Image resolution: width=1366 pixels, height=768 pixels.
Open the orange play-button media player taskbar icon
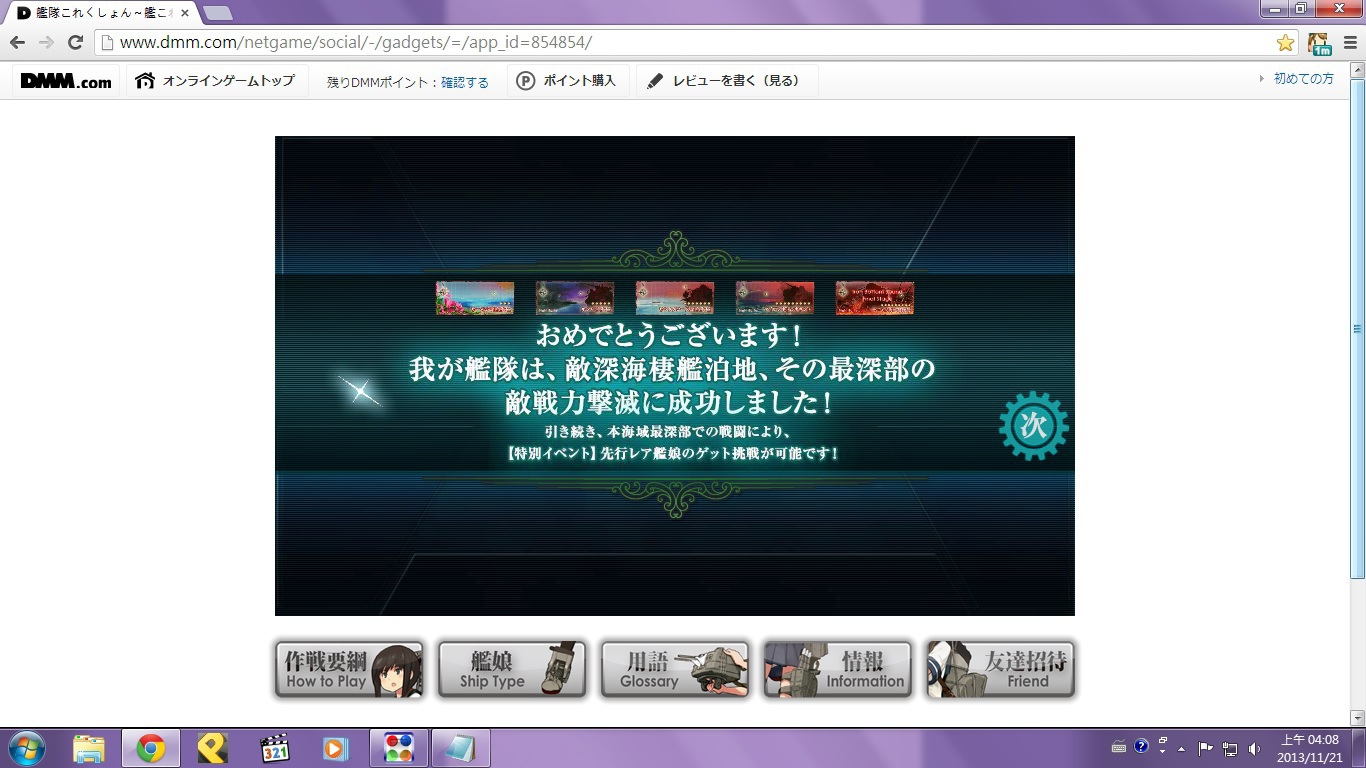point(335,748)
